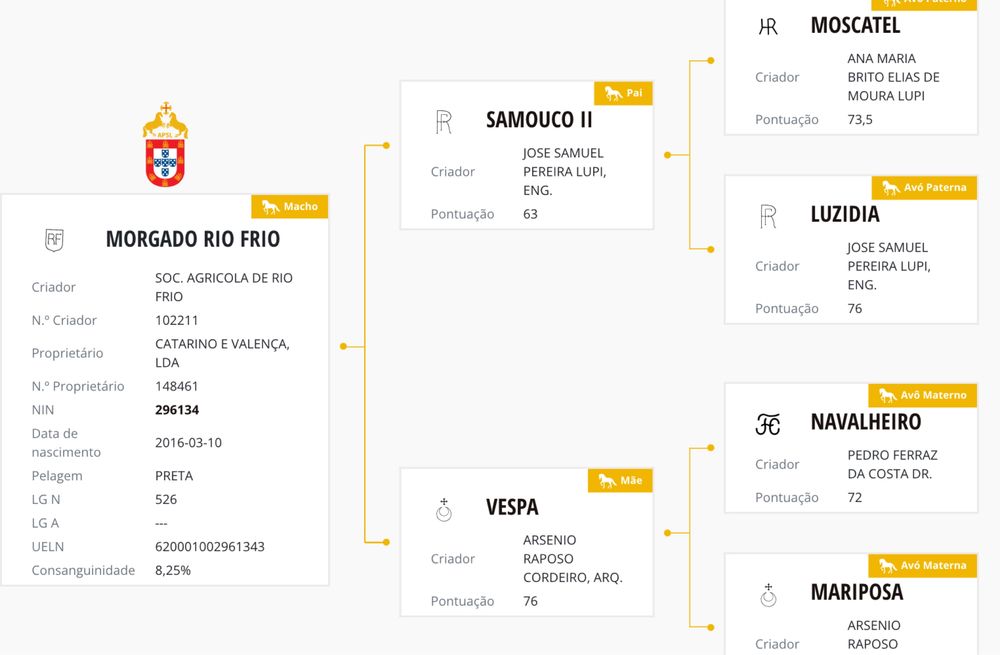
Task: Click the yellow Macho horse badge
Action: pyautogui.click(x=289, y=207)
